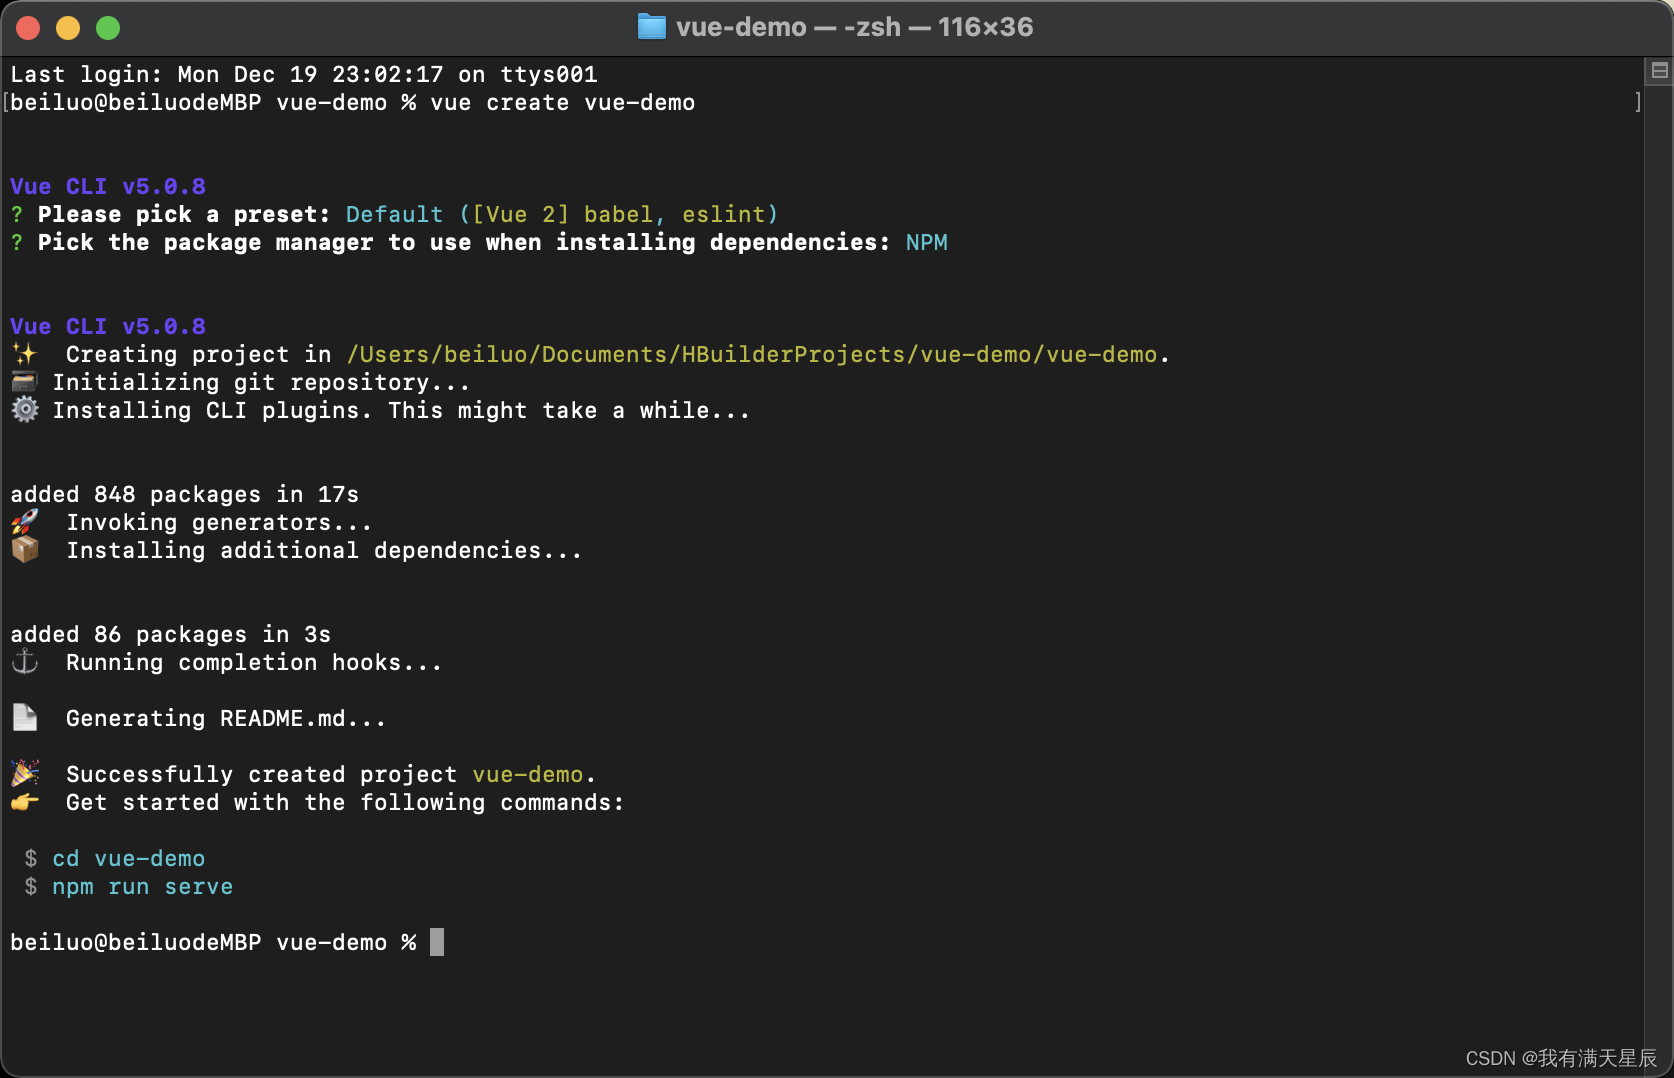
Task: Click the sparkles emoji before Creating project
Action: [x=24, y=354]
